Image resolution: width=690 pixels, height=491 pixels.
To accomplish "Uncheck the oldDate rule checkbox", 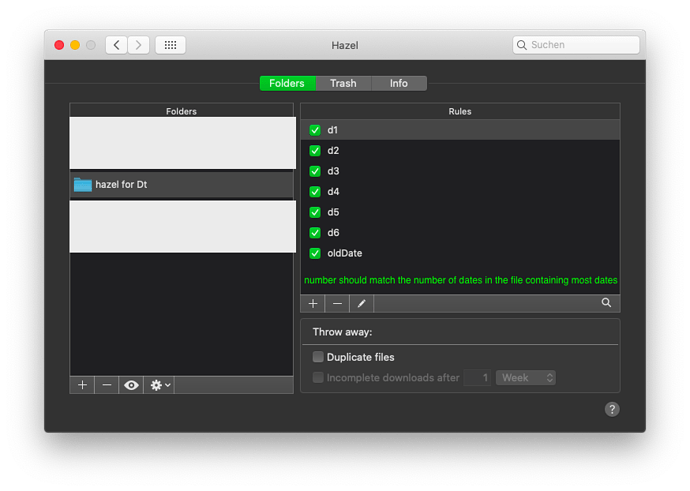I will click(x=315, y=253).
